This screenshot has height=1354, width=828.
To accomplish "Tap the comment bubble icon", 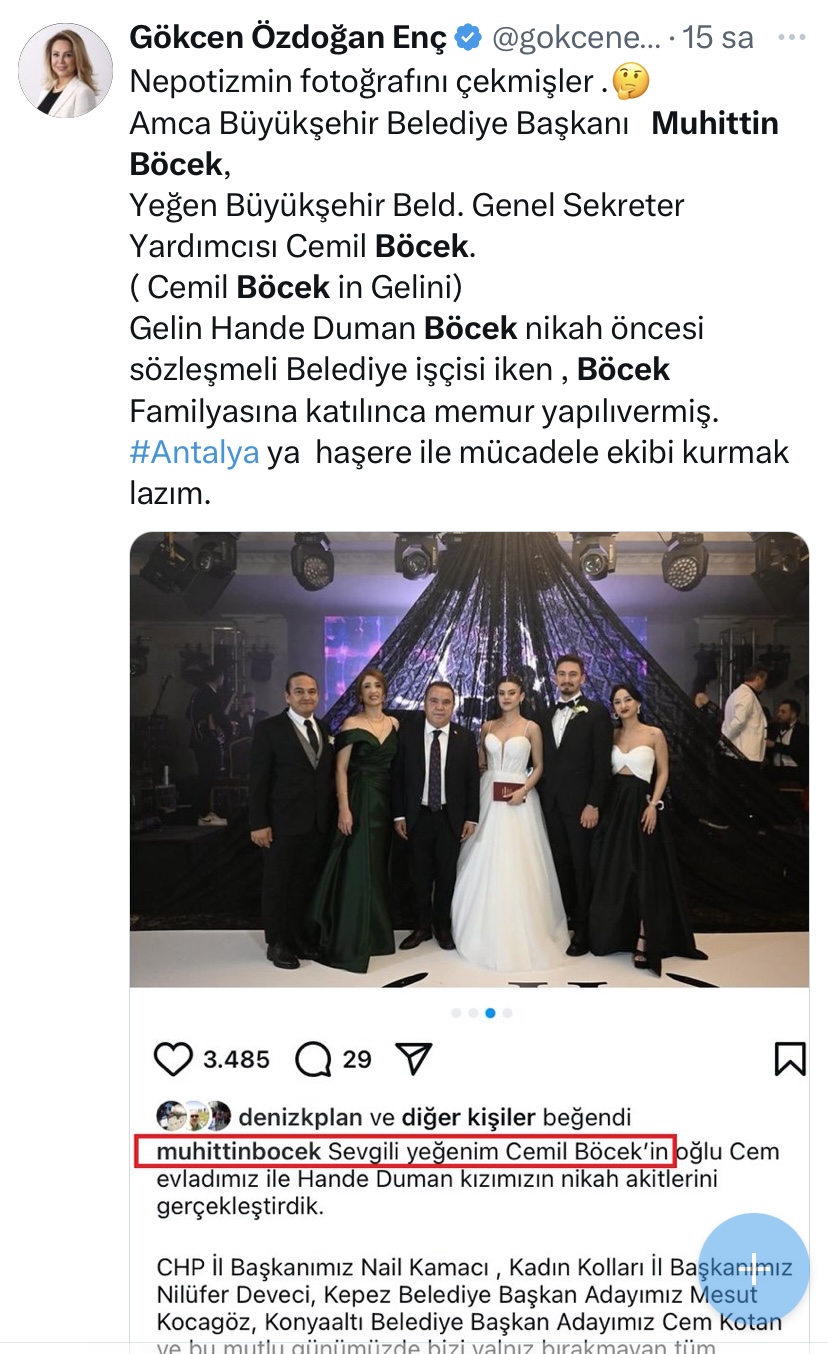I will (312, 1059).
